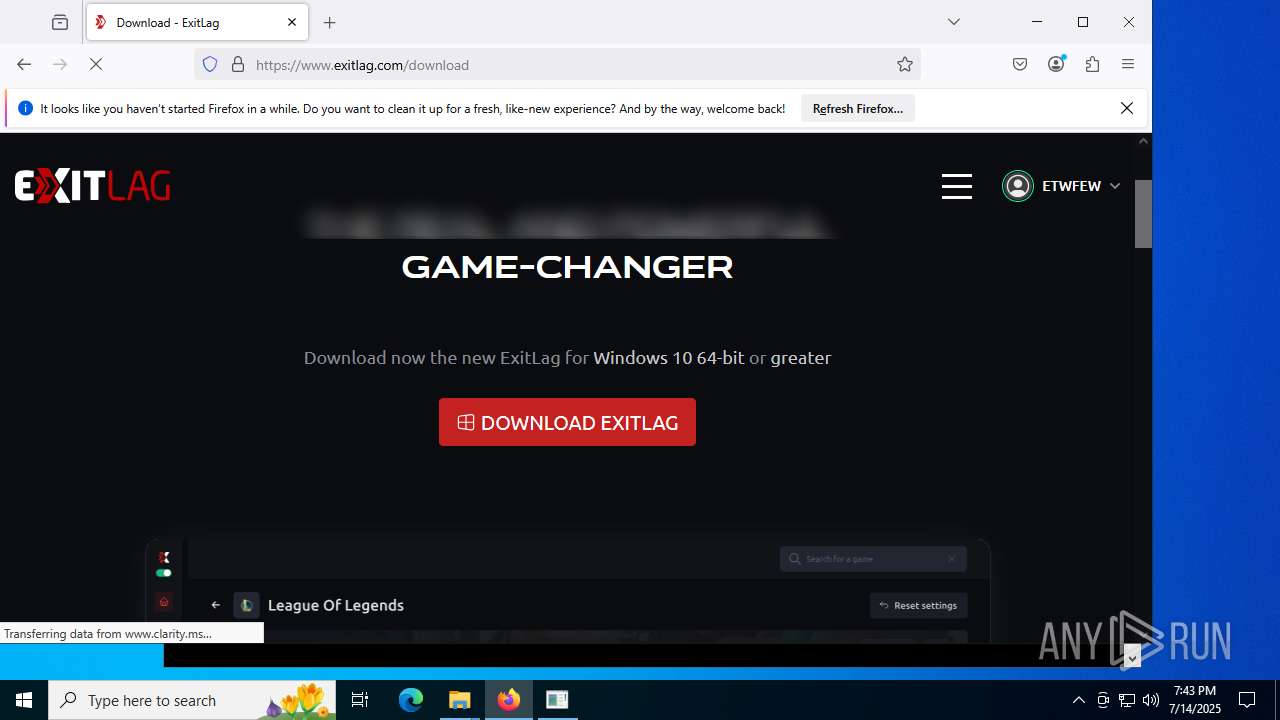The width and height of the screenshot is (1280, 720).
Task: Click the Refresh Firefox button
Action: point(858,108)
